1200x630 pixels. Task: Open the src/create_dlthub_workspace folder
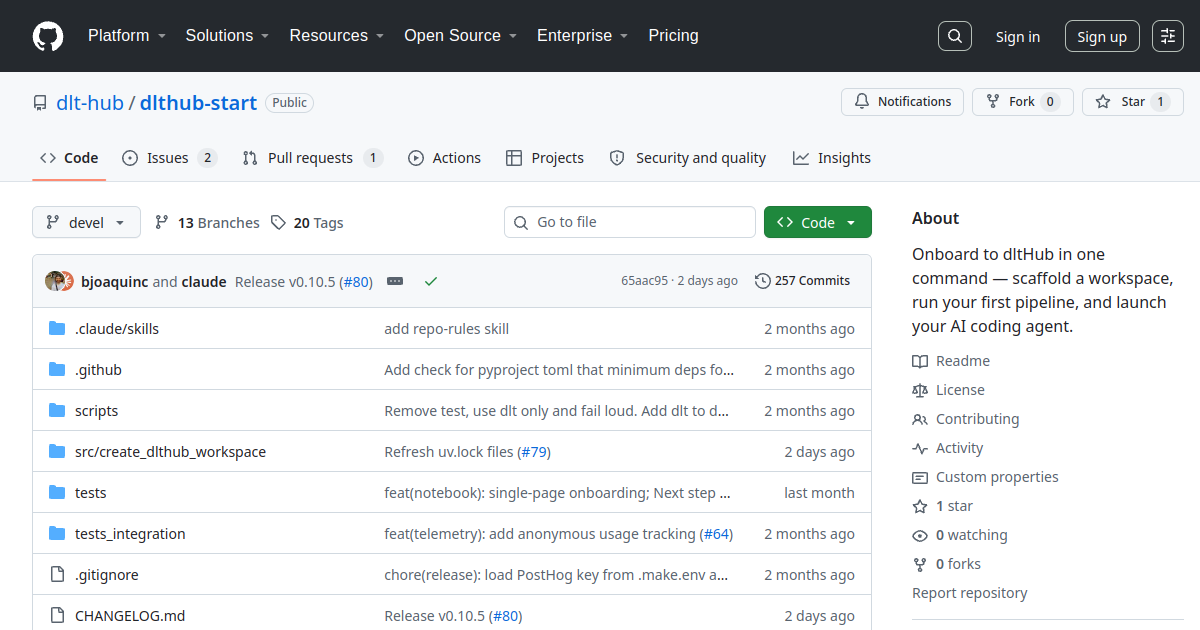[170, 452]
